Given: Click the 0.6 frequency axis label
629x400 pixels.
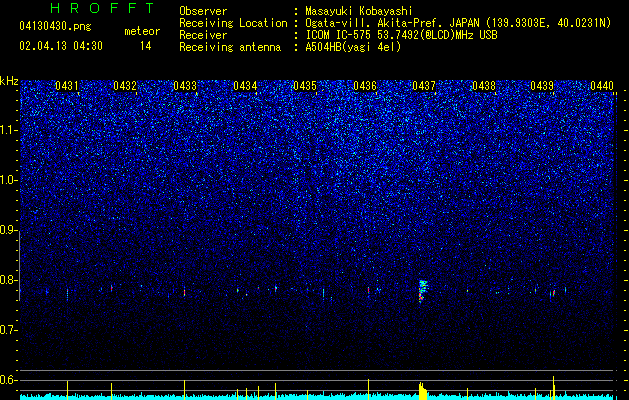Looking at the screenshot, I should click(x=8, y=380).
